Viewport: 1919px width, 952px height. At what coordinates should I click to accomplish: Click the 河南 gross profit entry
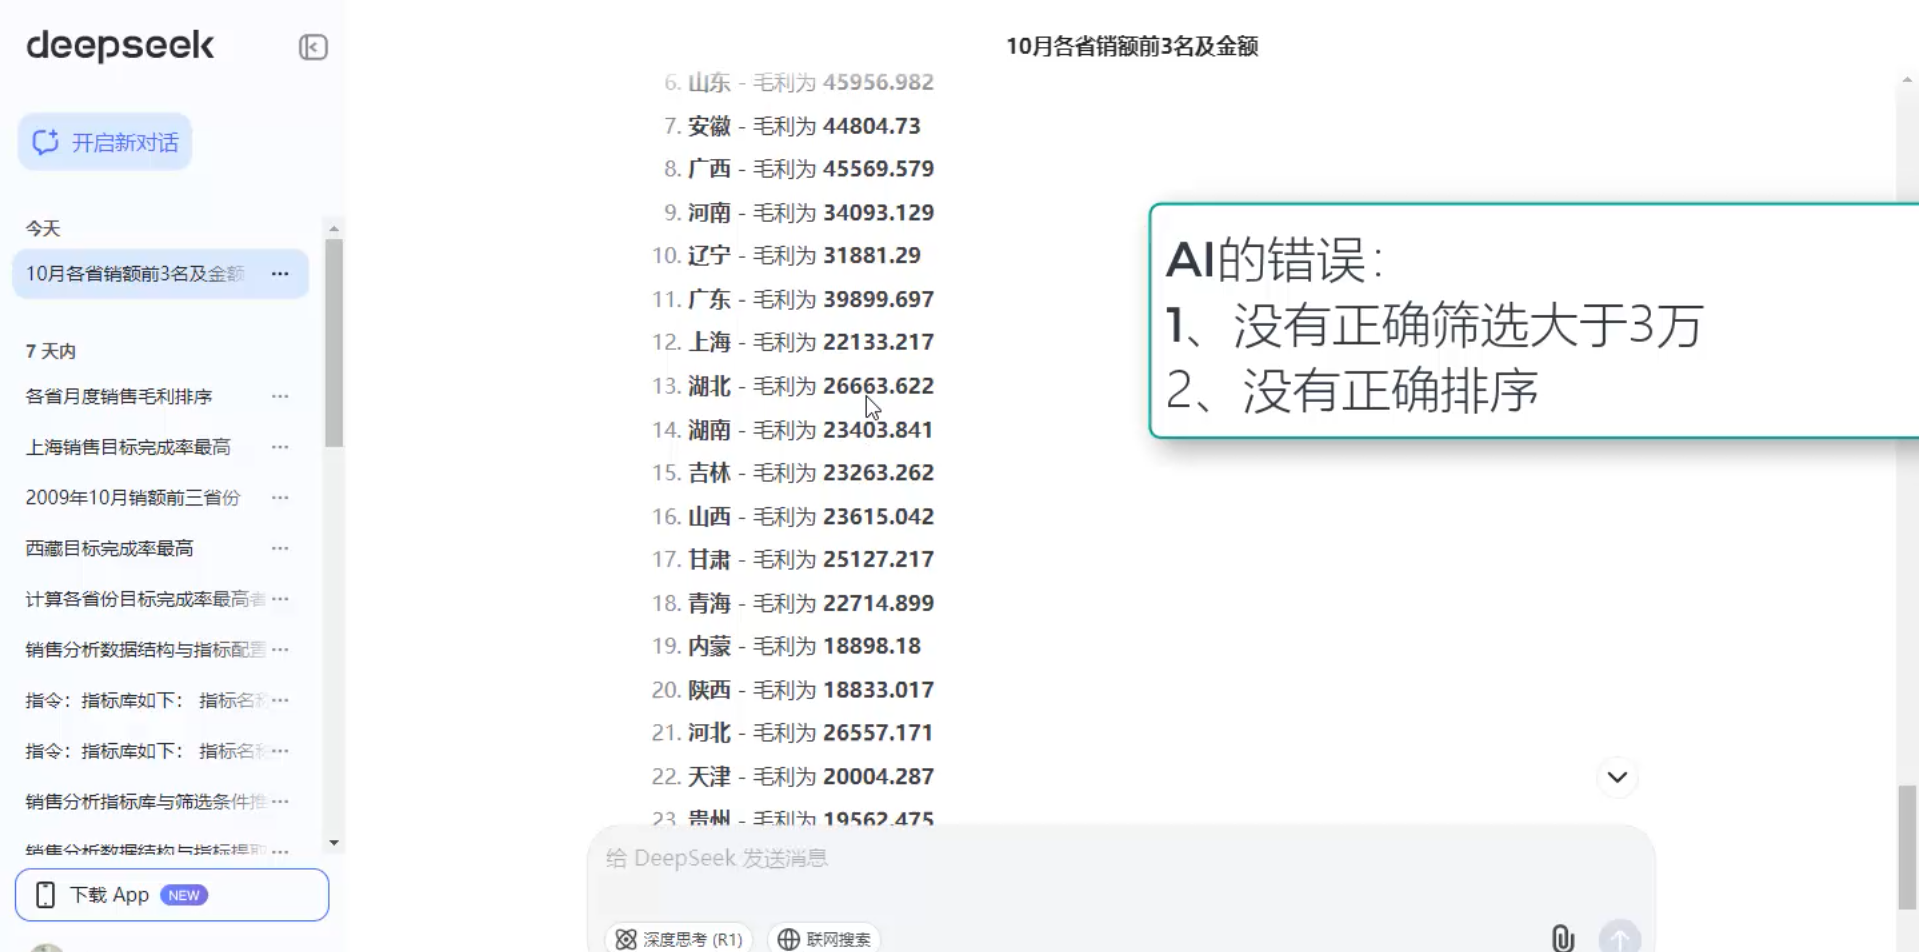tap(799, 213)
